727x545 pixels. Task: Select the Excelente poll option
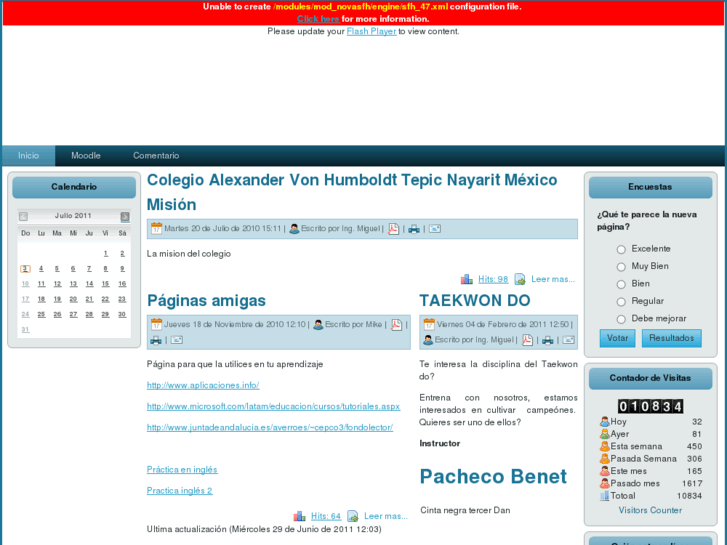pos(621,250)
